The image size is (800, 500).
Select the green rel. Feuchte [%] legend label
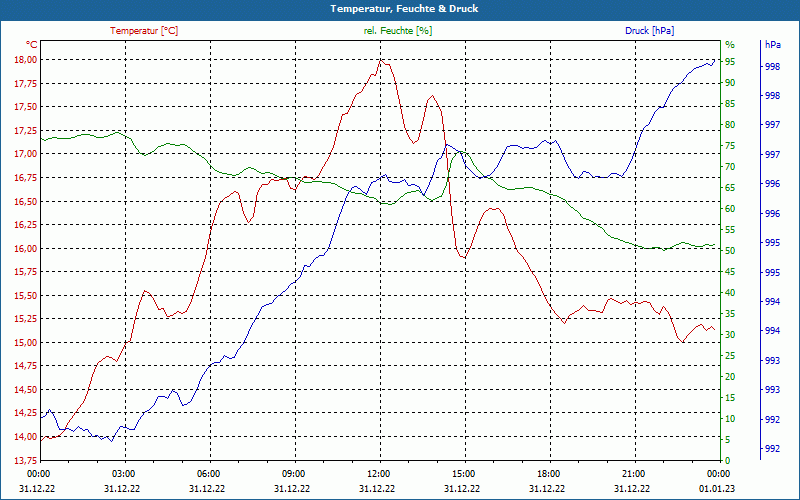(x=398, y=31)
